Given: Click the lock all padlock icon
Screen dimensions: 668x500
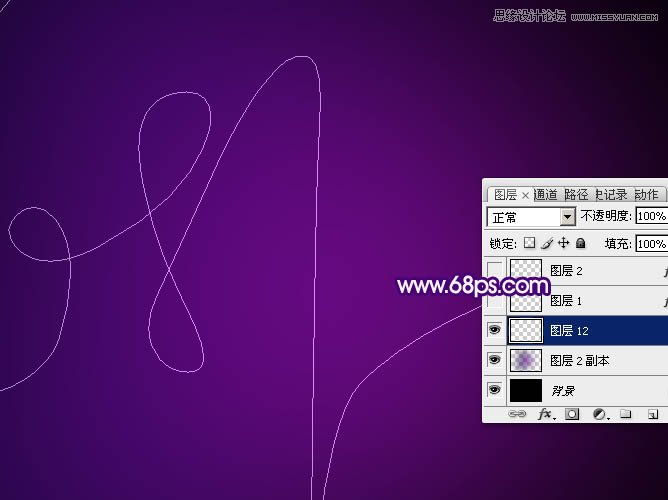Looking at the screenshot, I should click(x=580, y=243).
